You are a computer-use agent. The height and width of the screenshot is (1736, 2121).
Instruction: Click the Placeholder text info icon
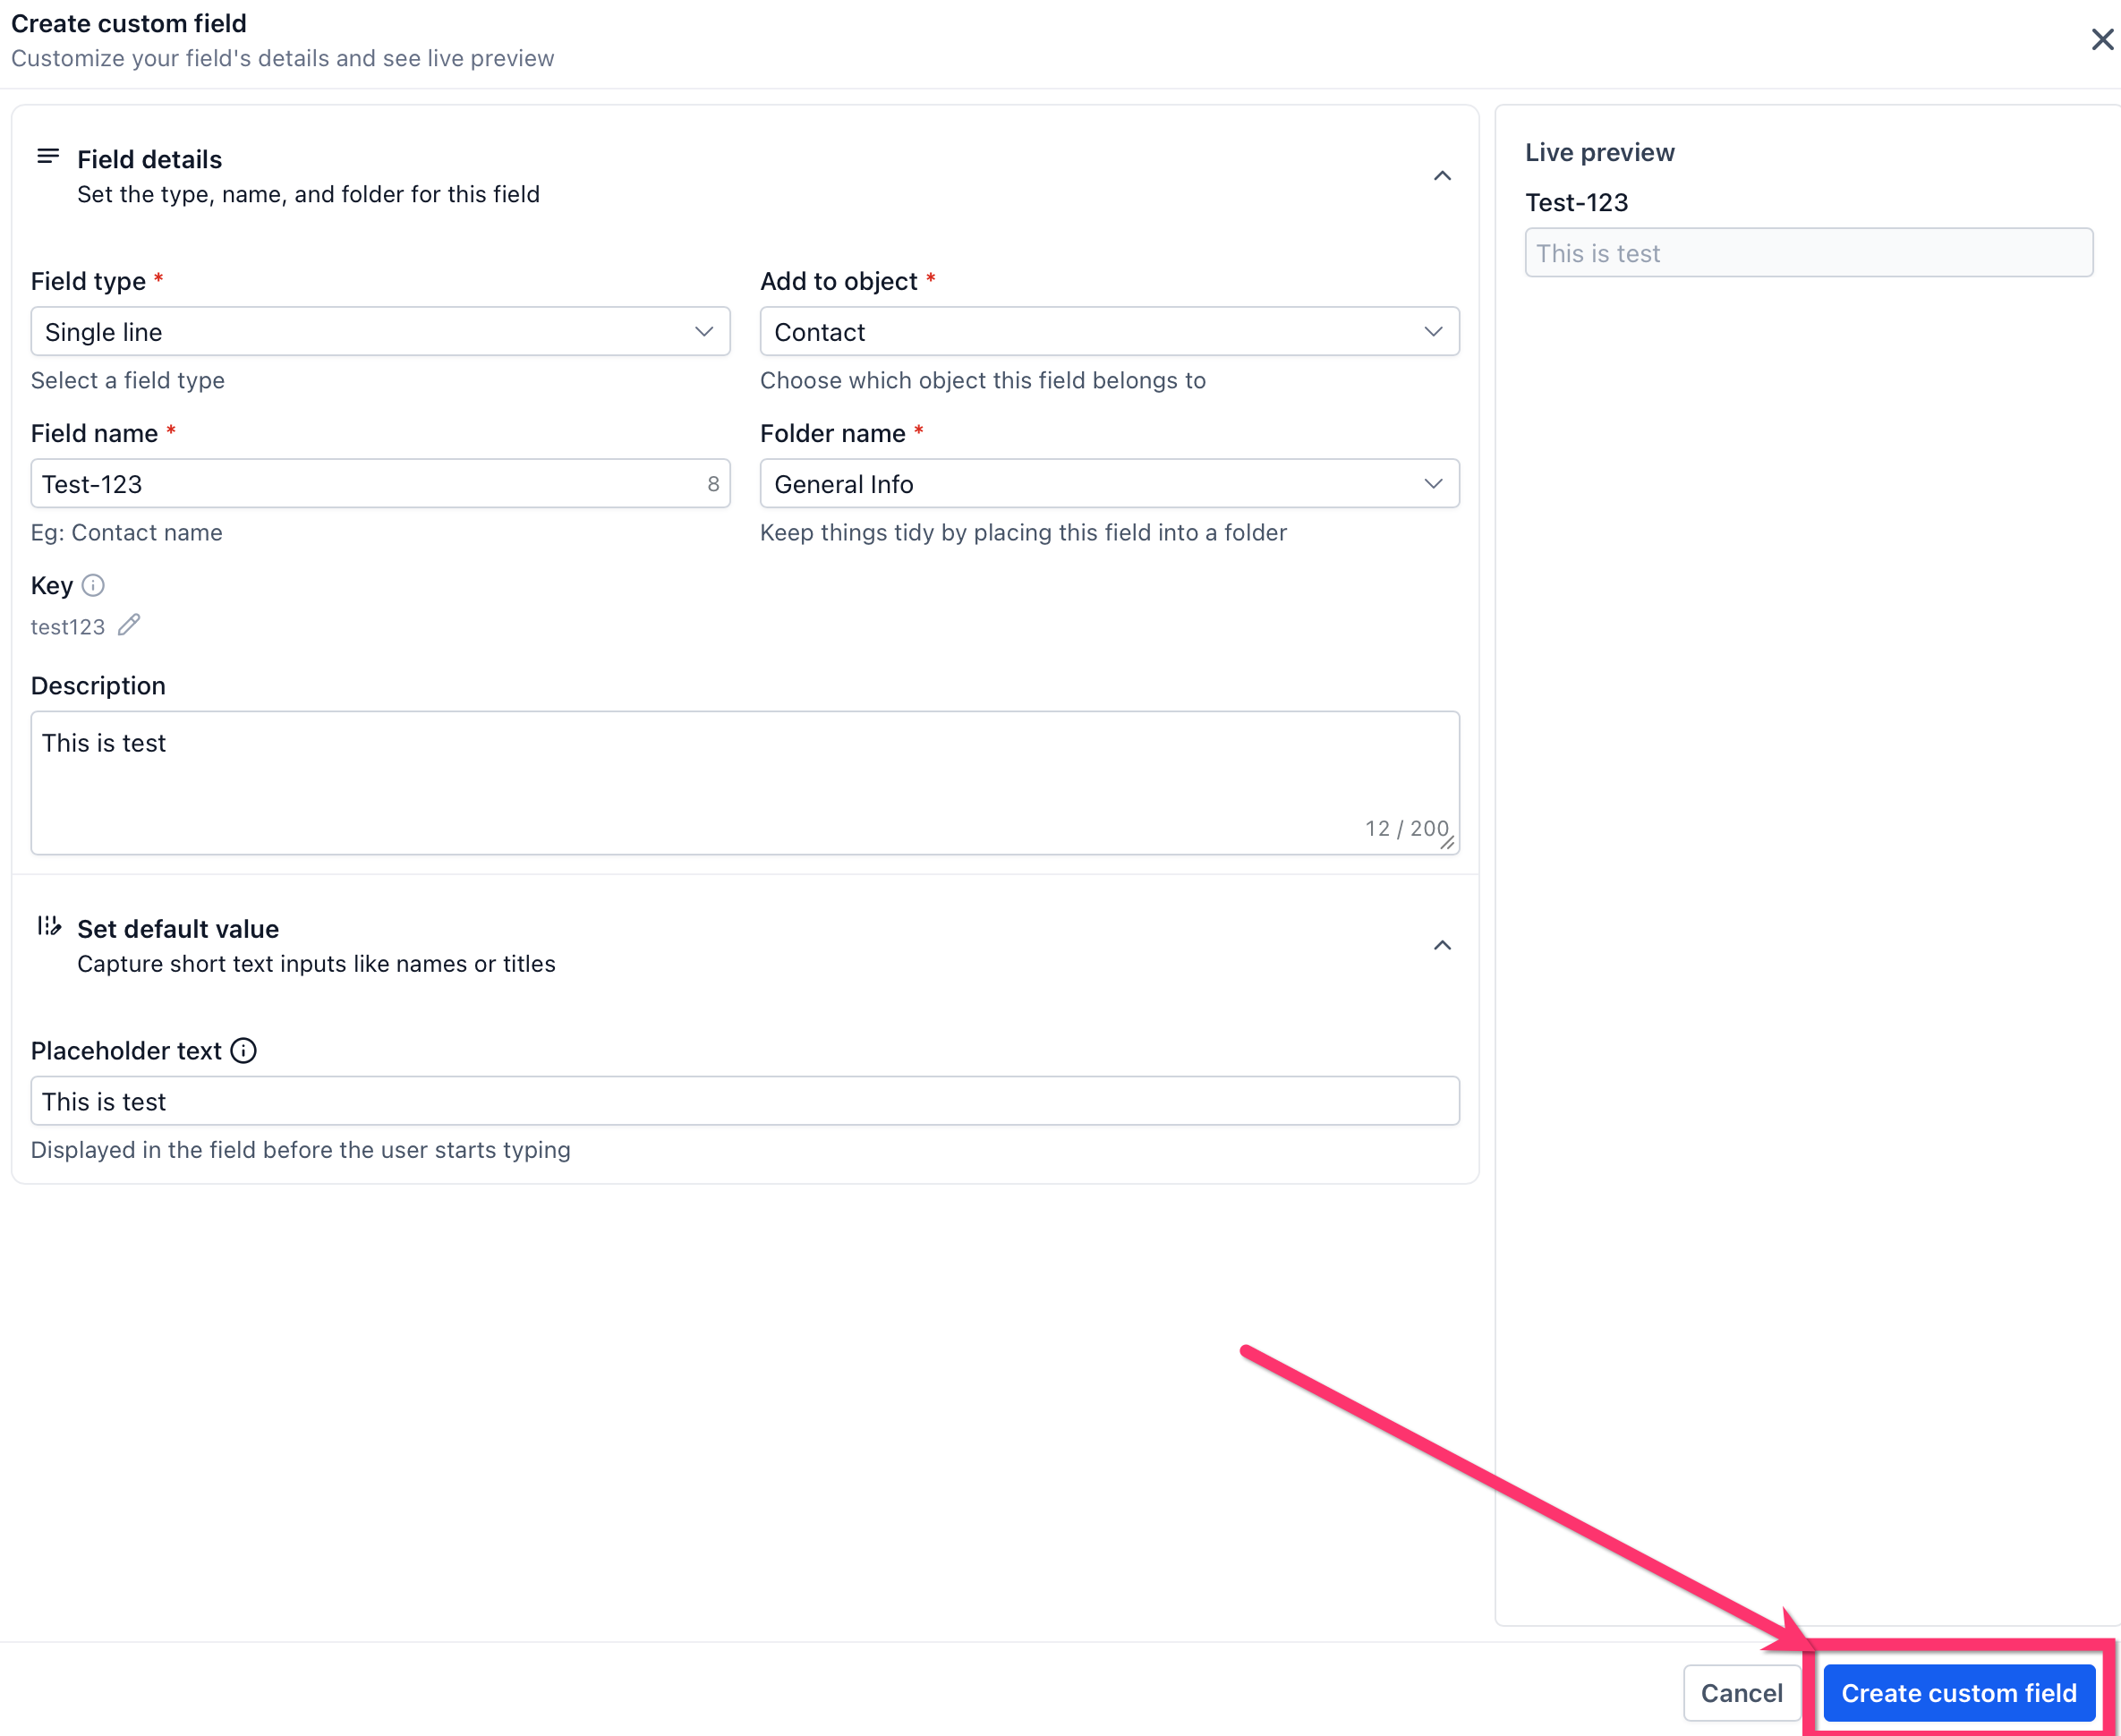click(243, 1050)
